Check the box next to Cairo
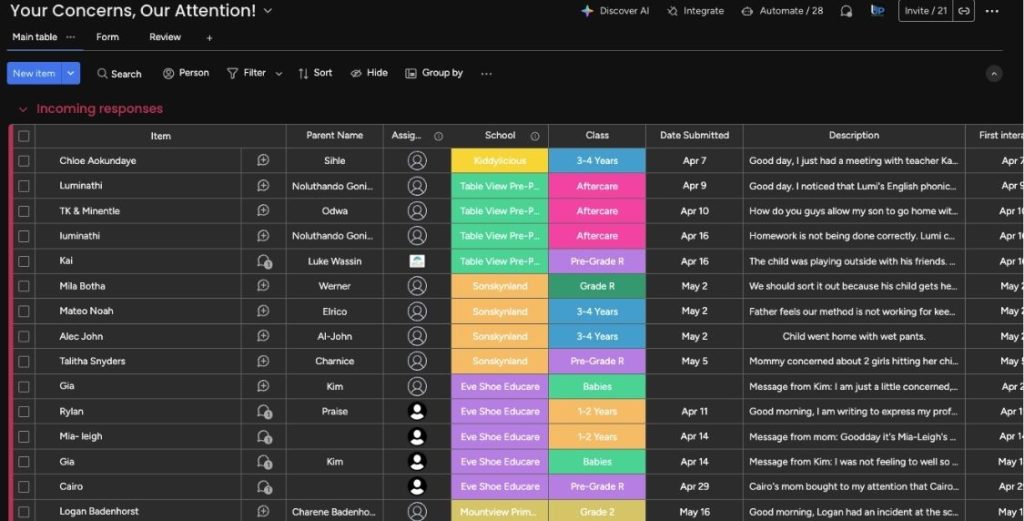The height and width of the screenshot is (521, 1024). pos(24,486)
